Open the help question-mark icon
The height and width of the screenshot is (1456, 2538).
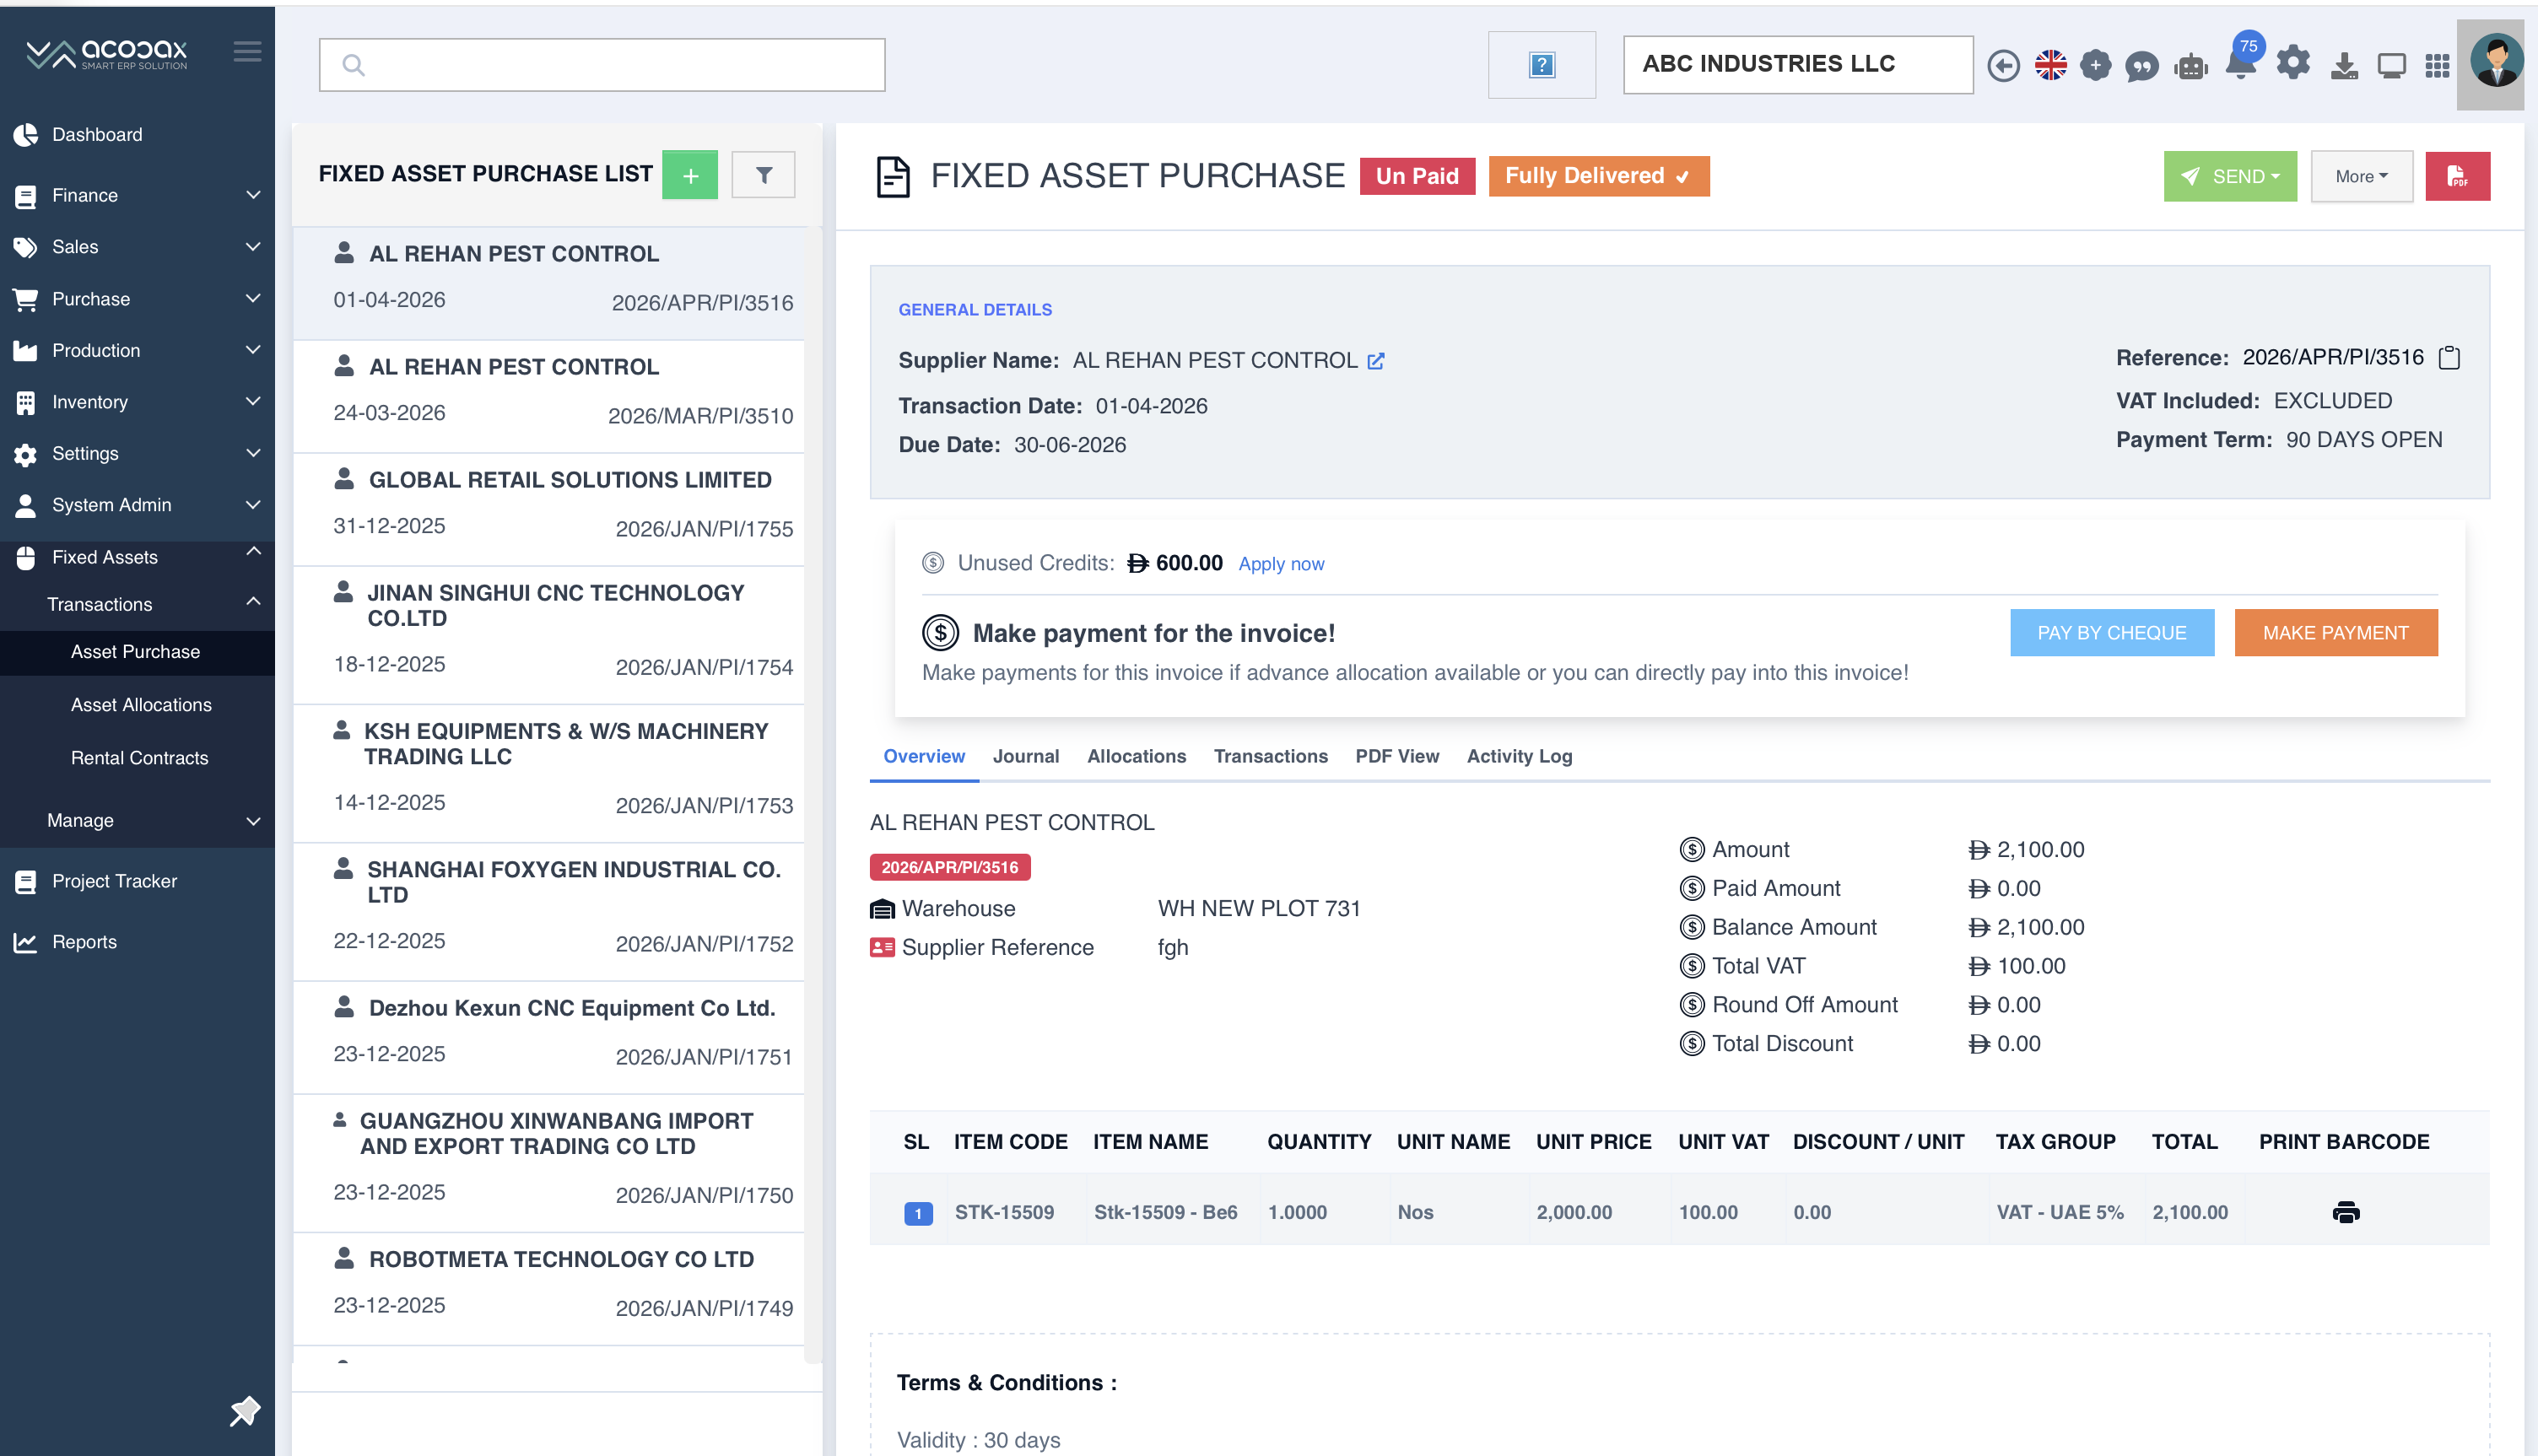tap(1541, 65)
